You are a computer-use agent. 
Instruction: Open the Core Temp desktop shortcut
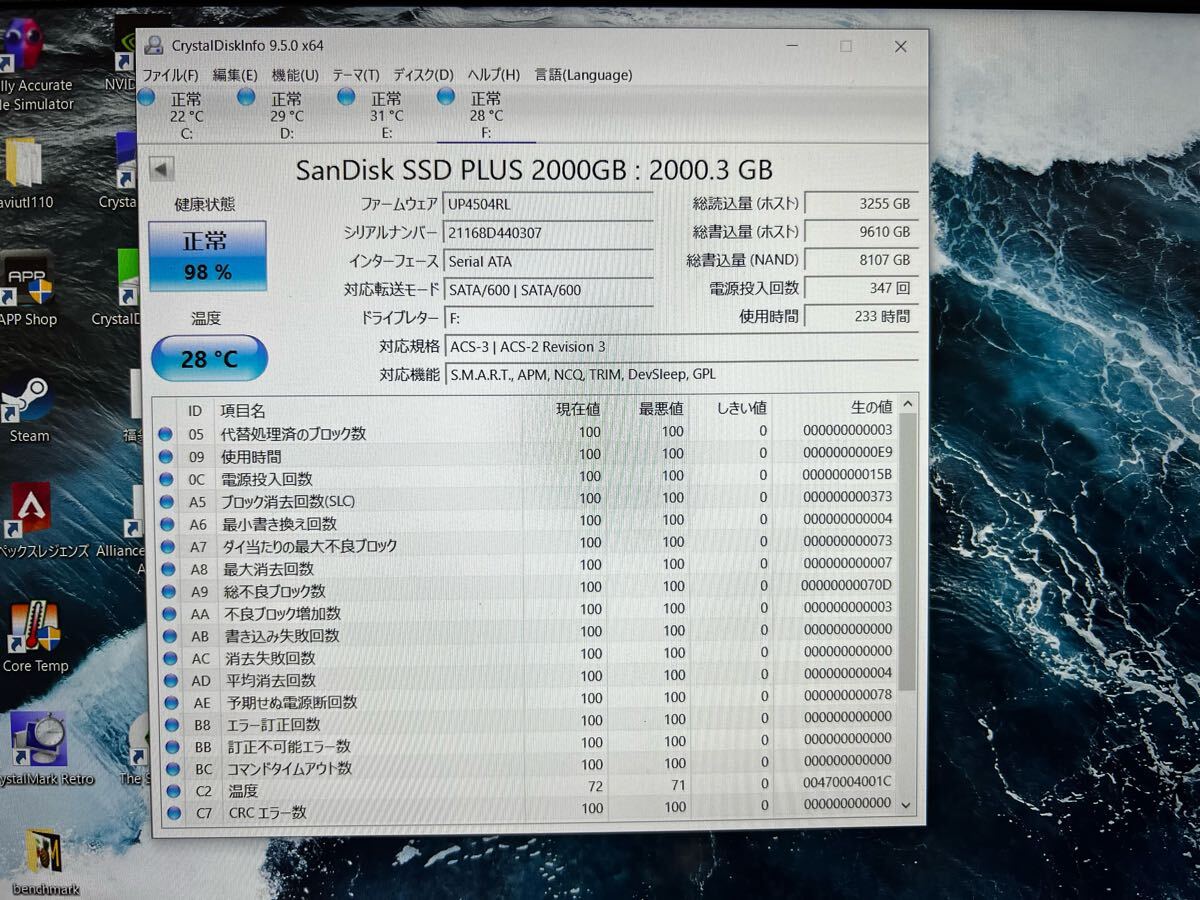click(35, 637)
